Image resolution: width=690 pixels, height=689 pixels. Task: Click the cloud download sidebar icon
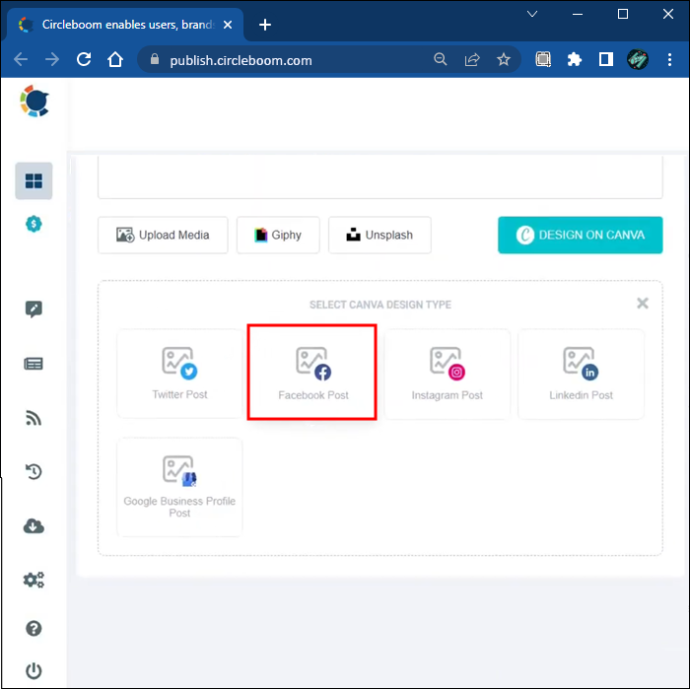click(x=33, y=526)
